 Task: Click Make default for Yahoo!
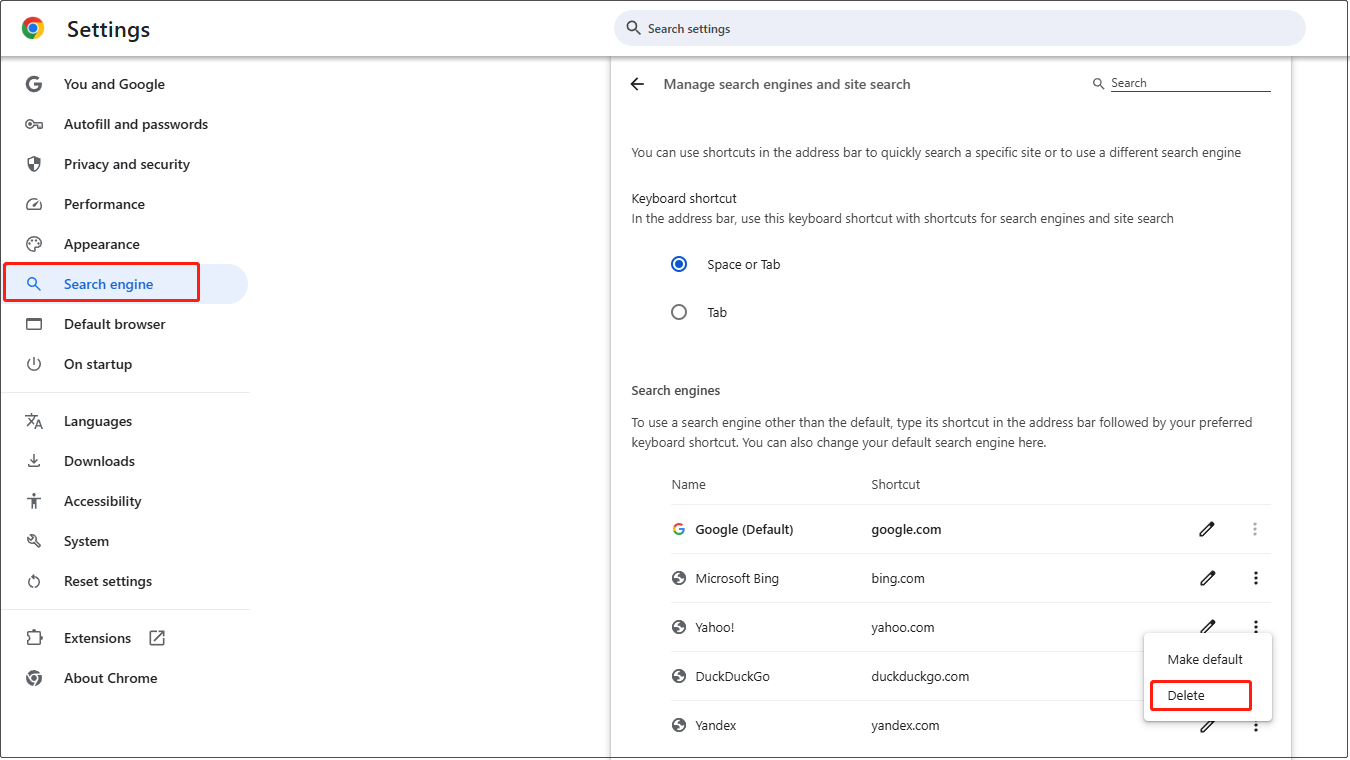[x=1204, y=659]
